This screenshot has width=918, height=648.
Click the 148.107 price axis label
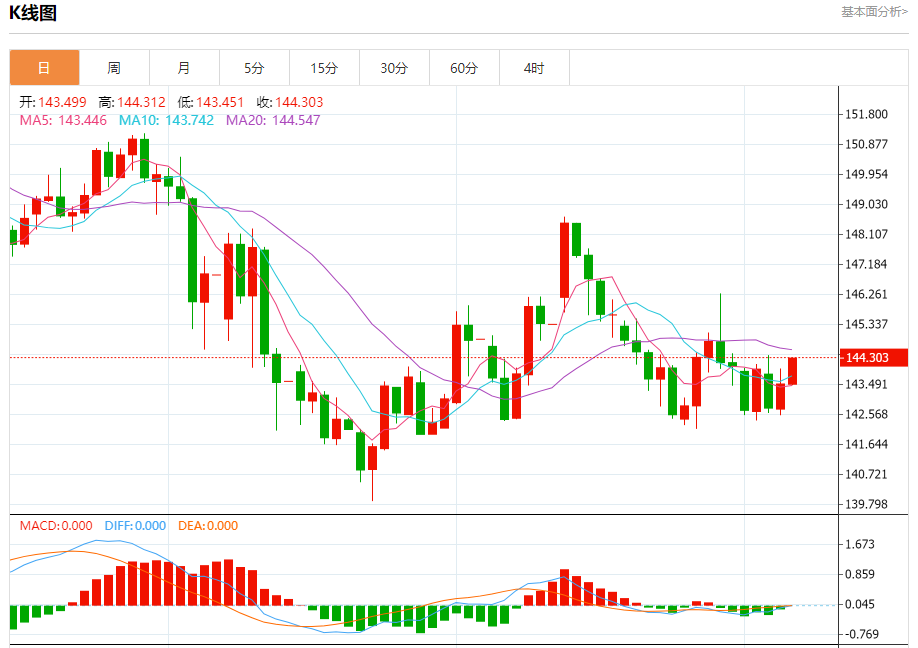tap(866, 234)
